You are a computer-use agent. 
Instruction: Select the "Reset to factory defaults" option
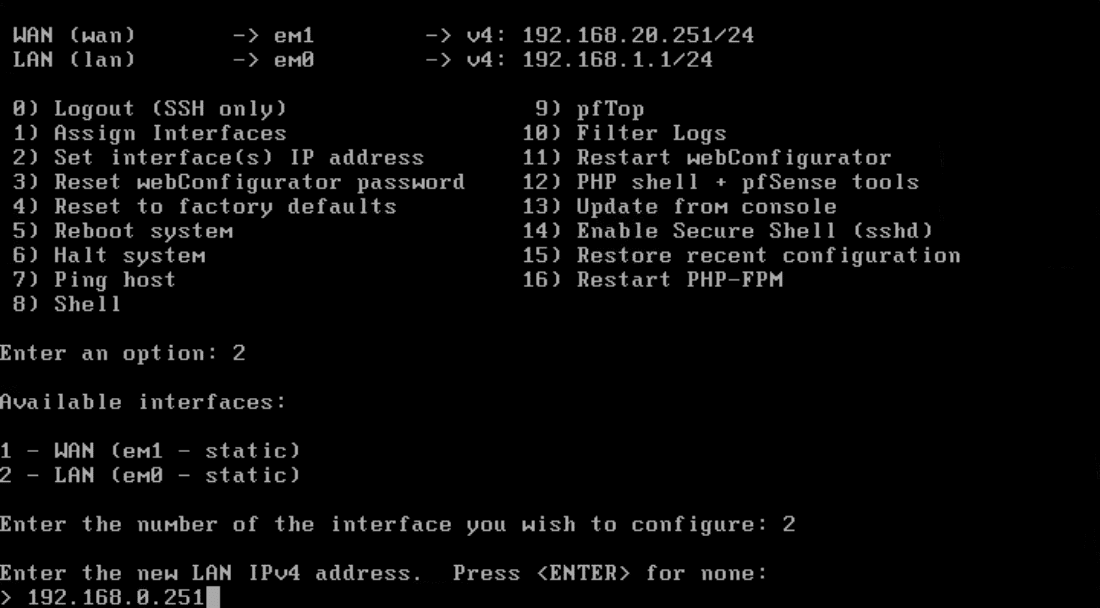tap(225, 207)
